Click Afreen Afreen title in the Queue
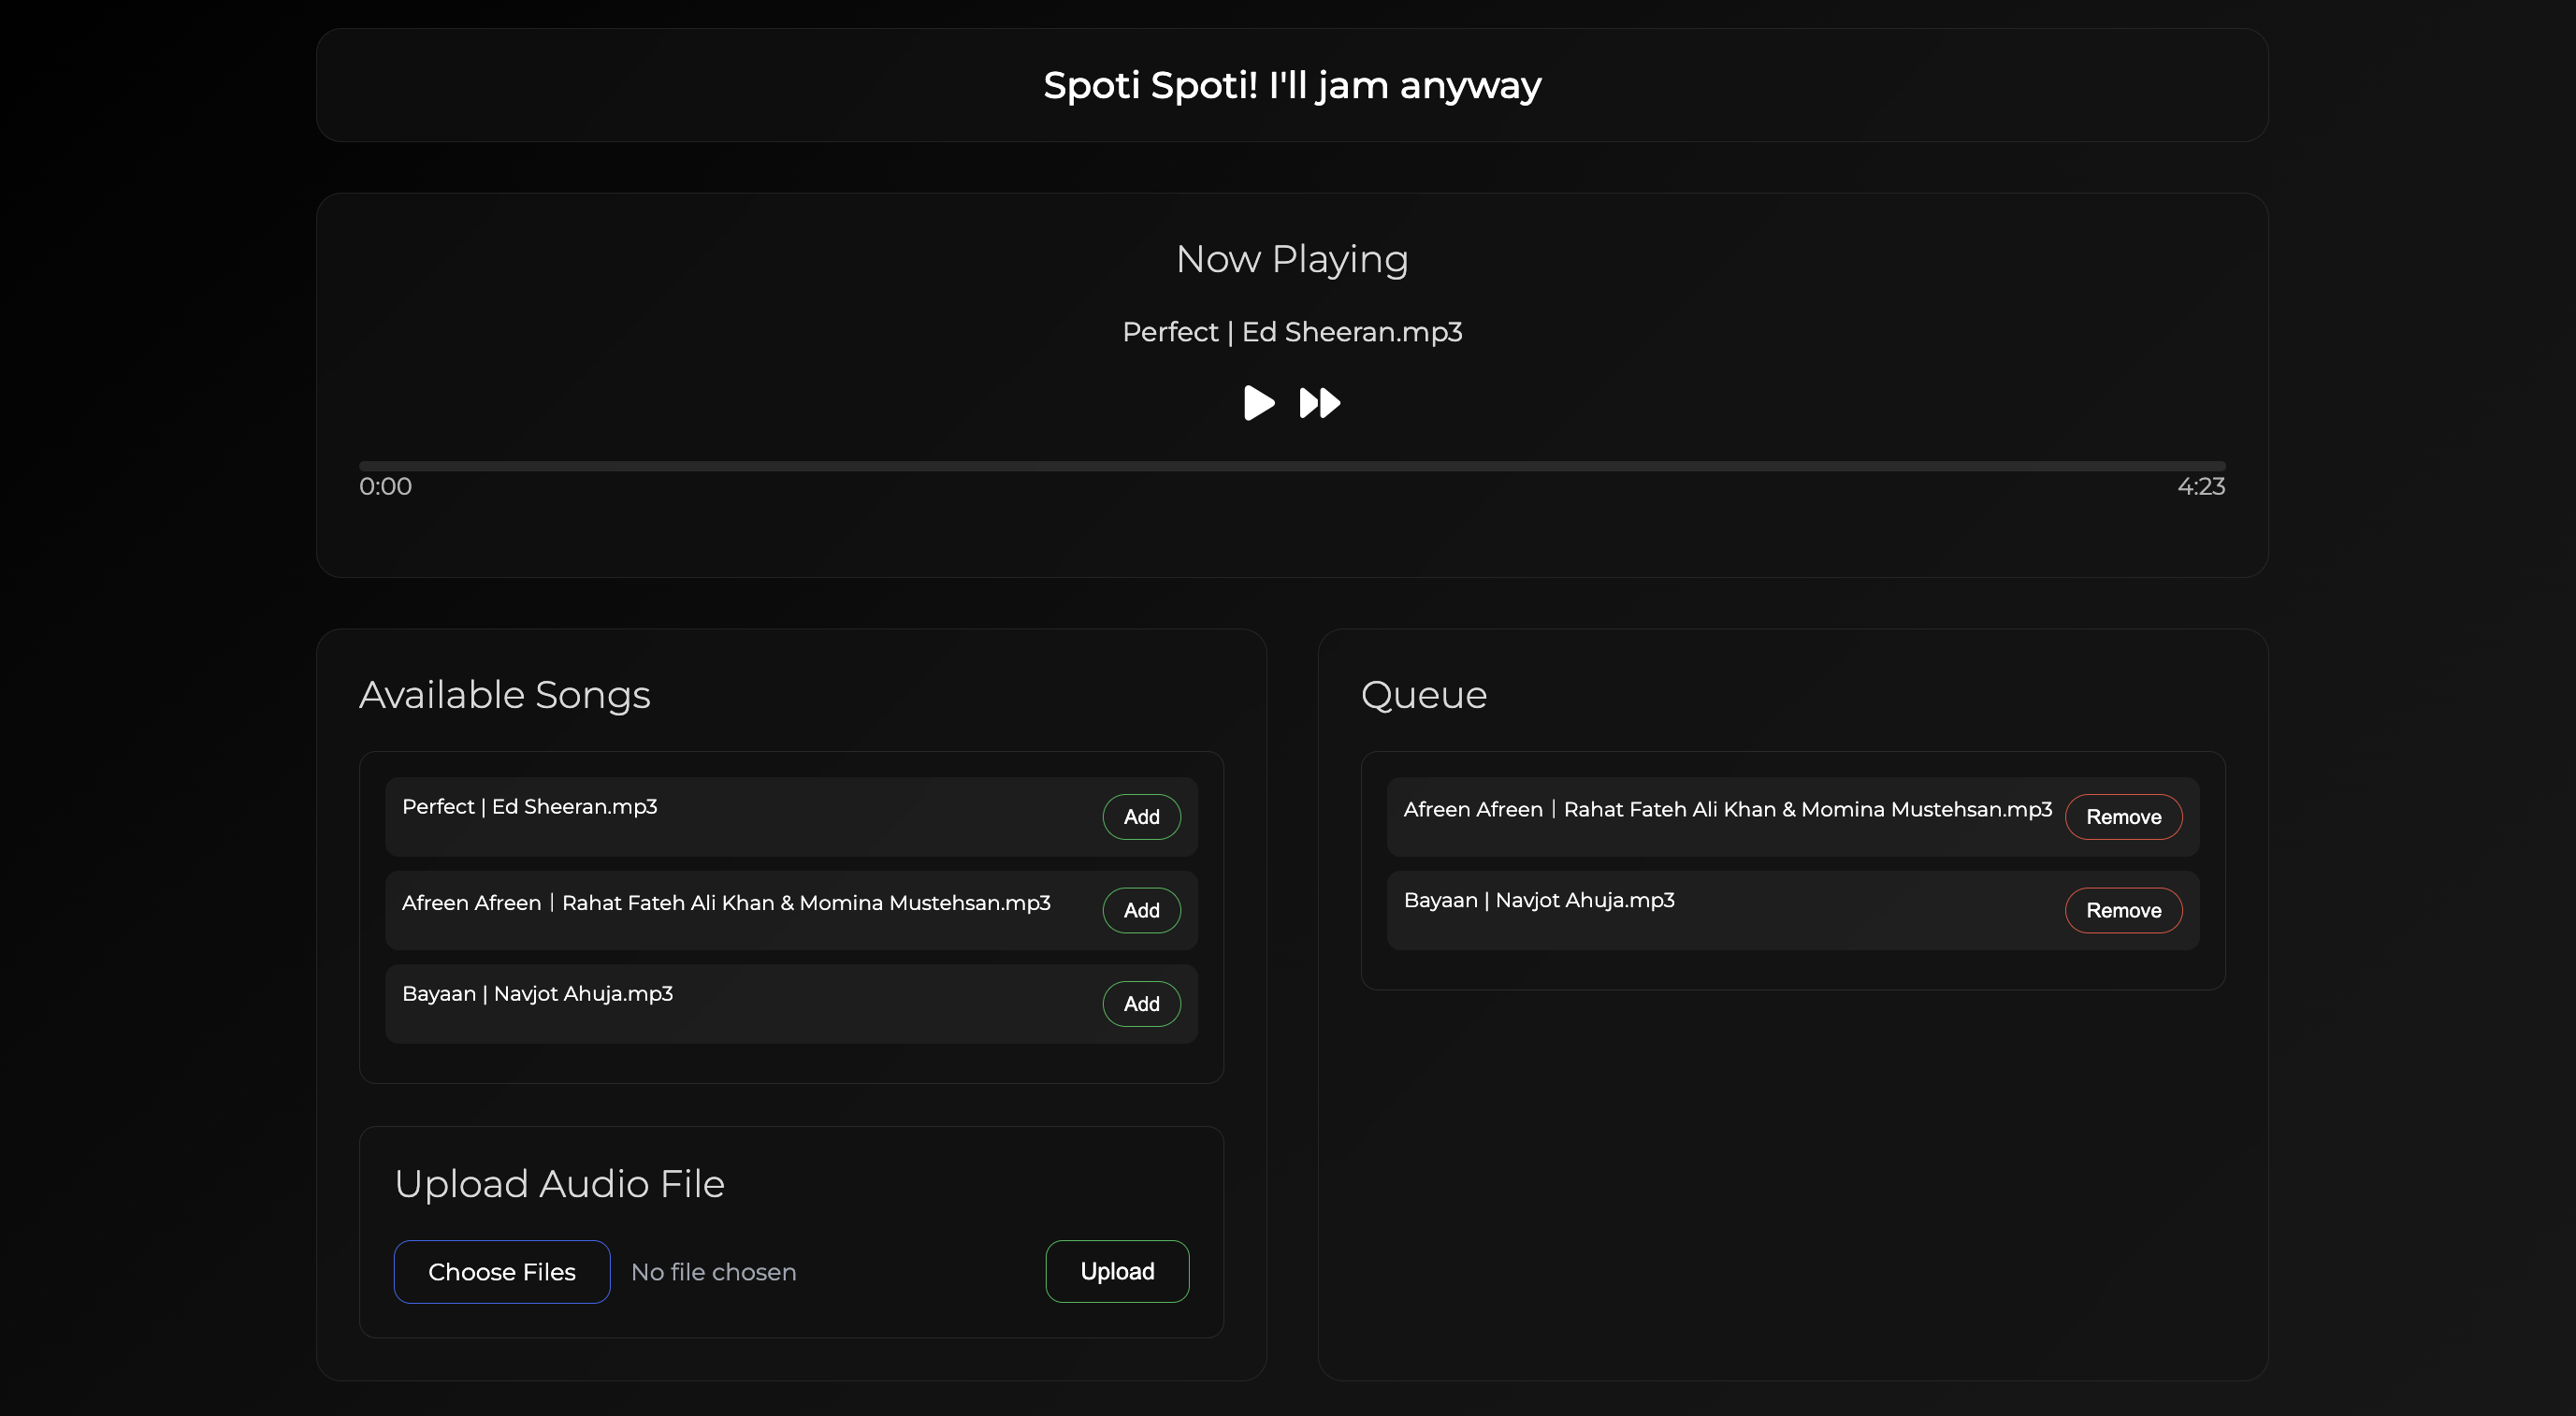The image size is (2576, 1416). pyautogui.click(x=1727, y=810)
